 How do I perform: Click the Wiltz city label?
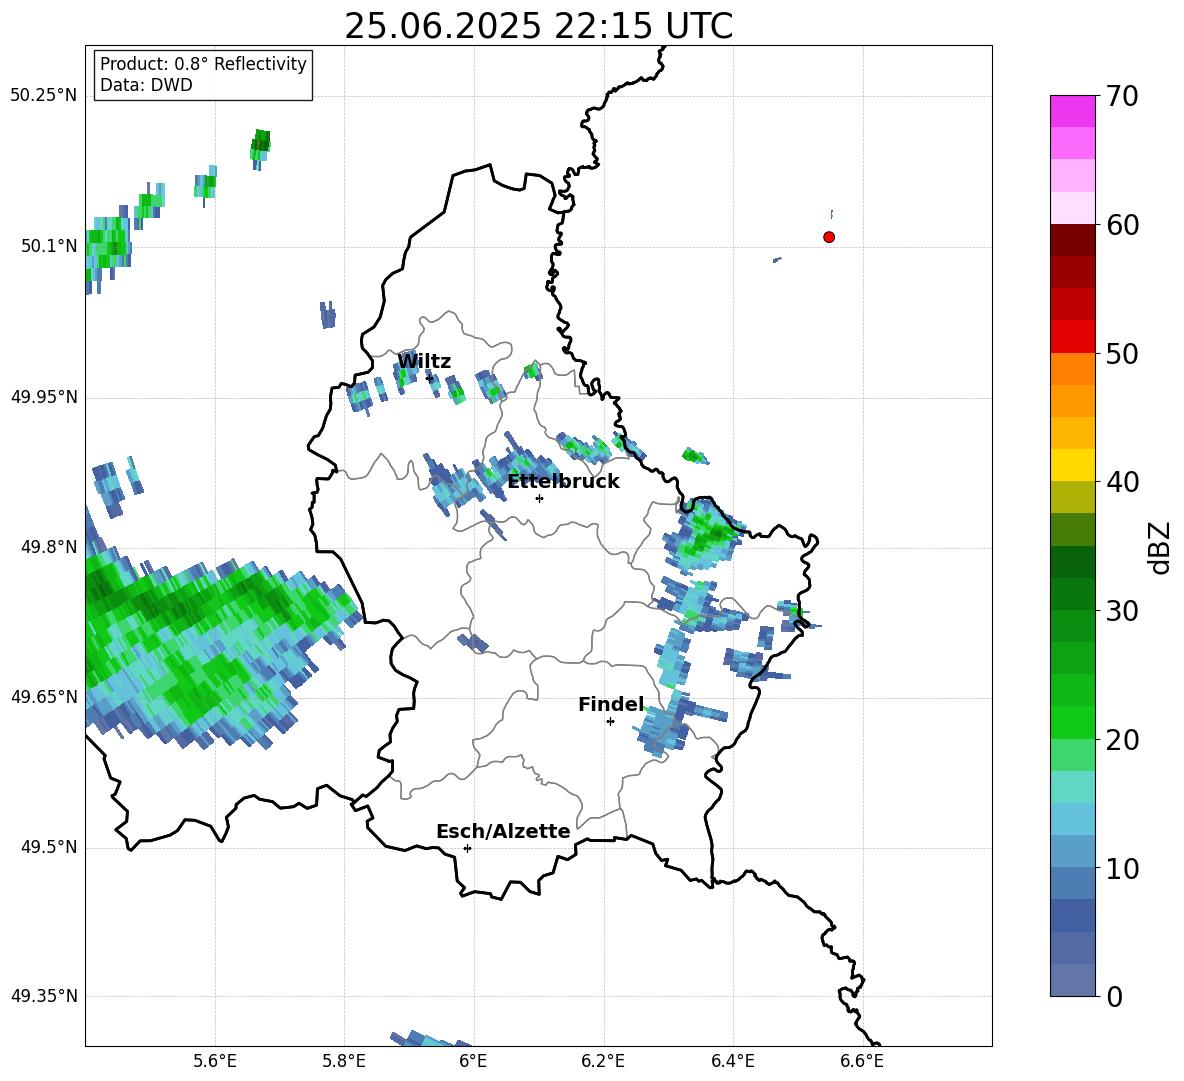point(424,362)
